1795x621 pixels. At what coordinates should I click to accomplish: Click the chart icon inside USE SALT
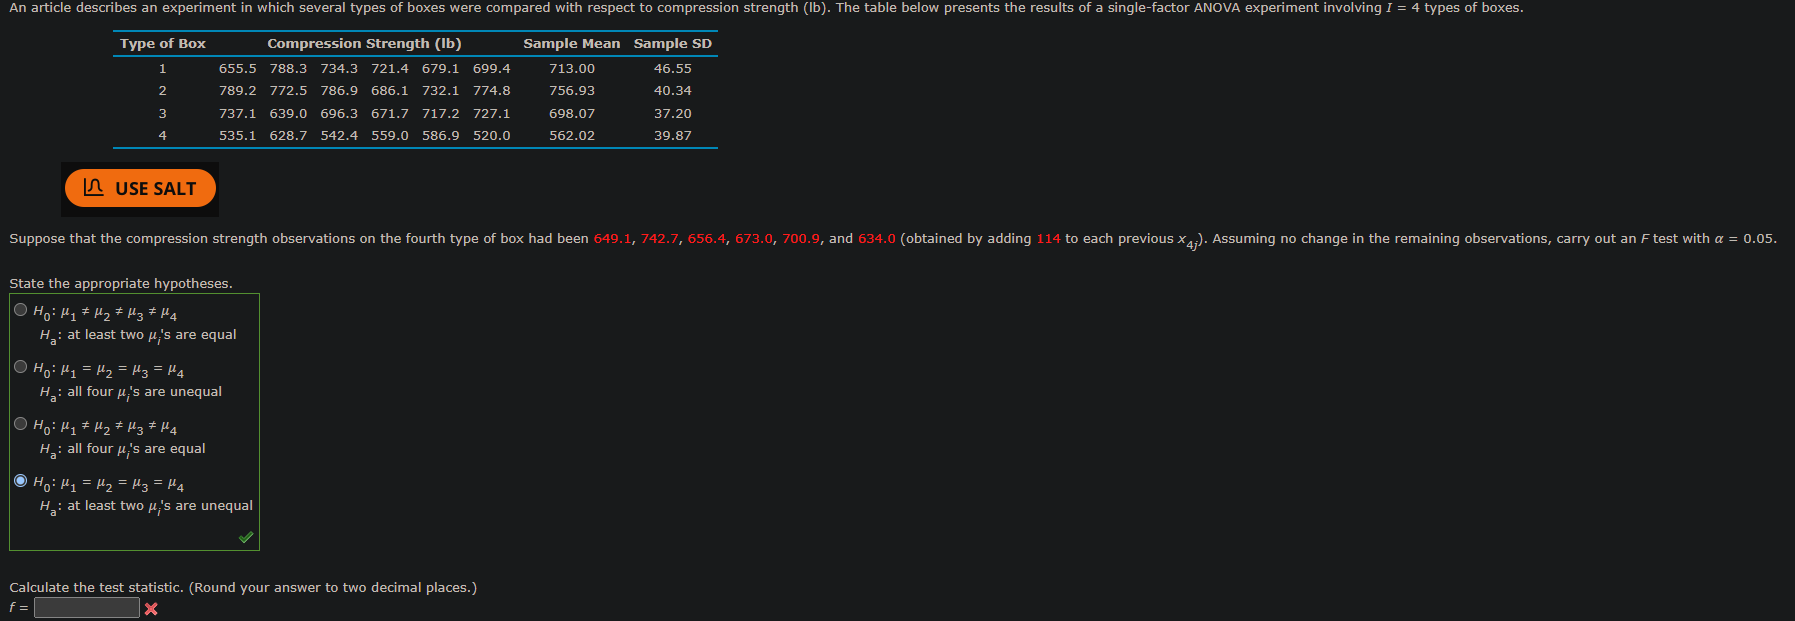tap(94, 187)
